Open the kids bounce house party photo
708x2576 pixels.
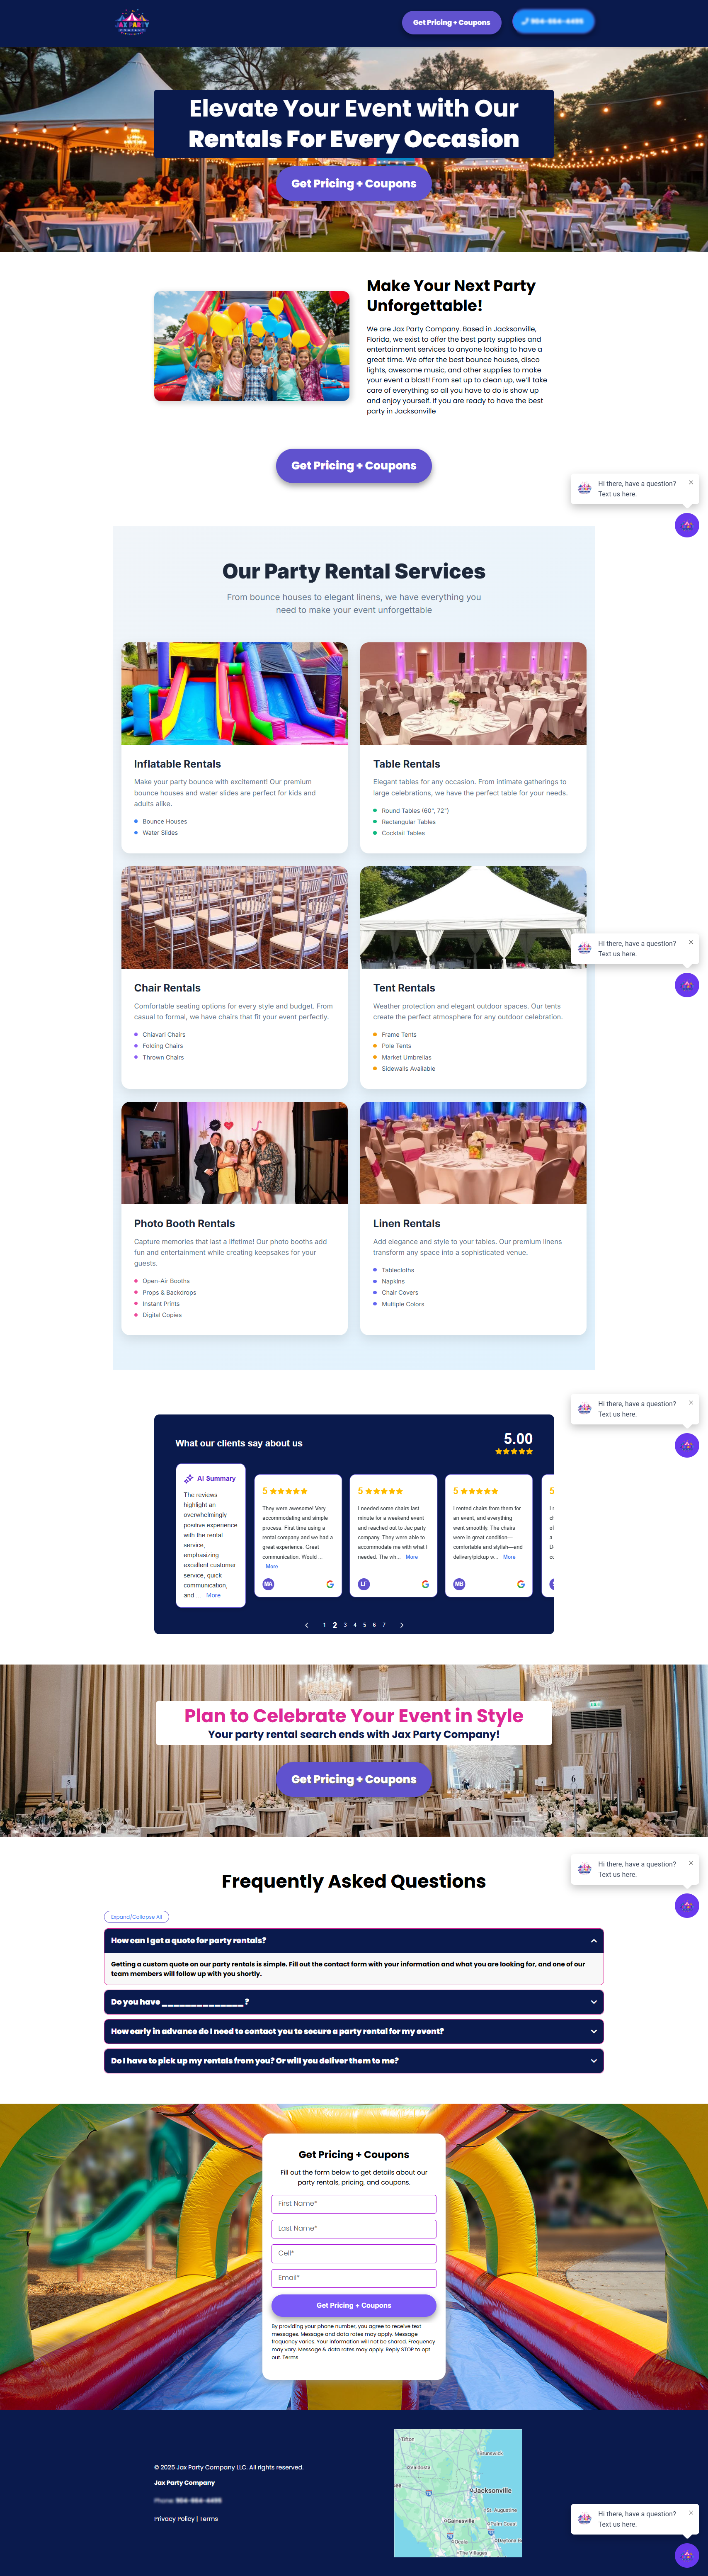click(x=252, y=346)
